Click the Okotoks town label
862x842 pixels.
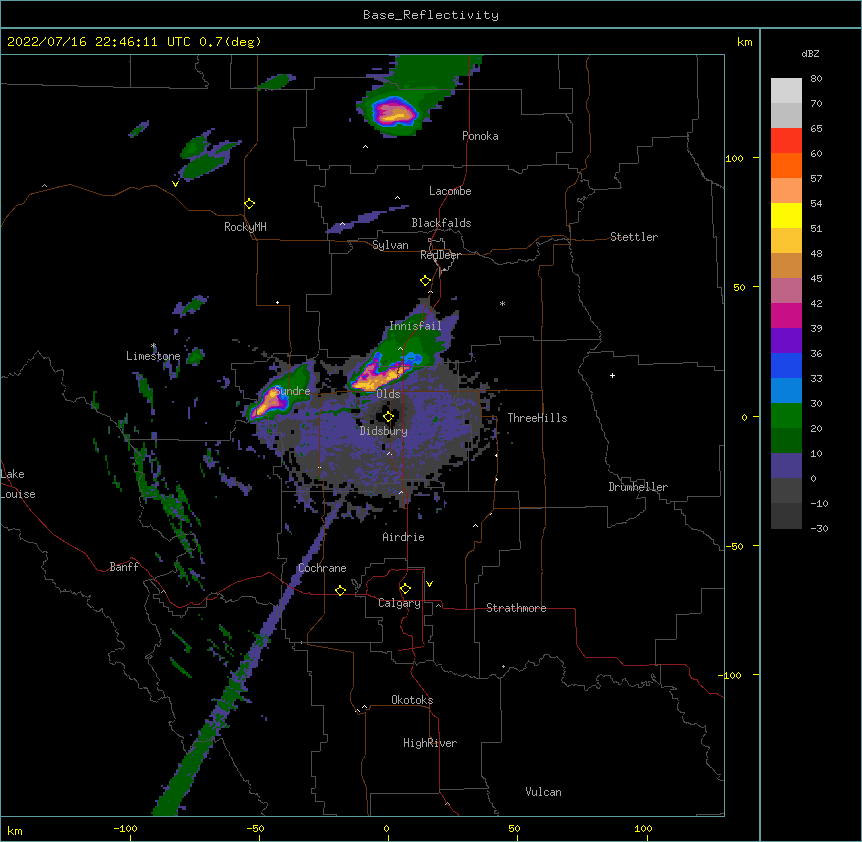412,700
